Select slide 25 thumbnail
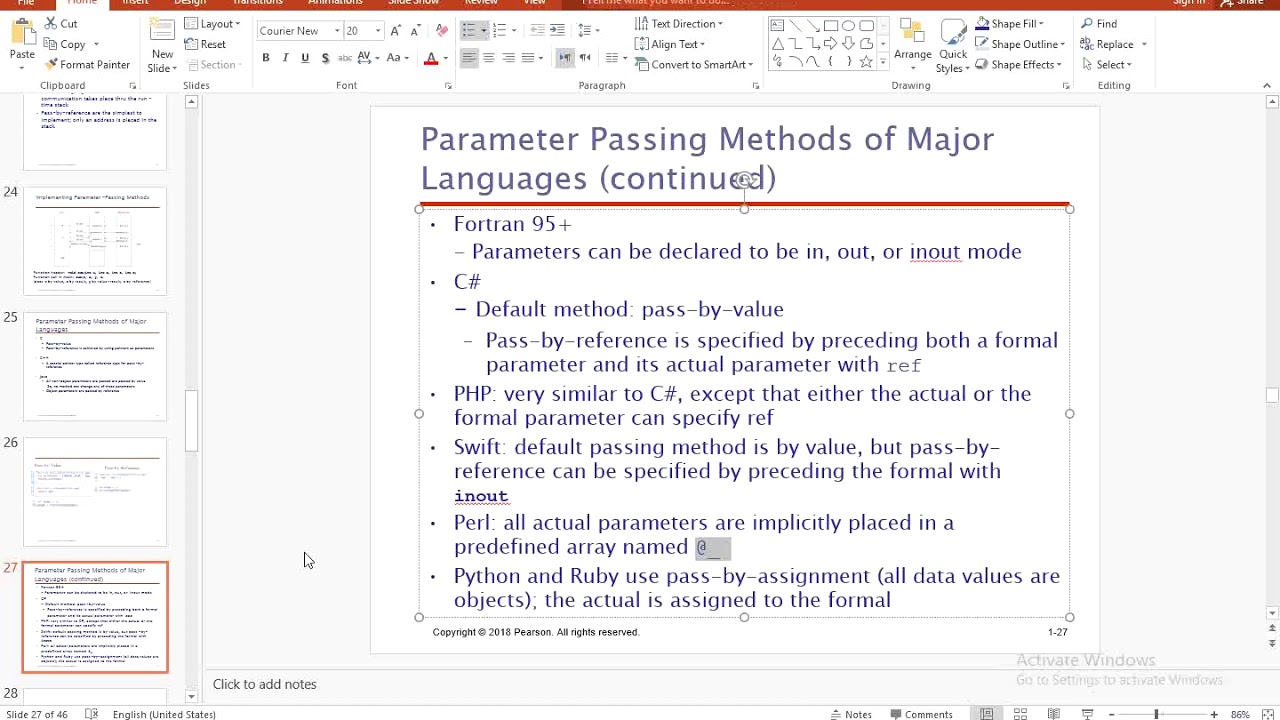This screenshot has width=1280, height=720. coord(95,365)
